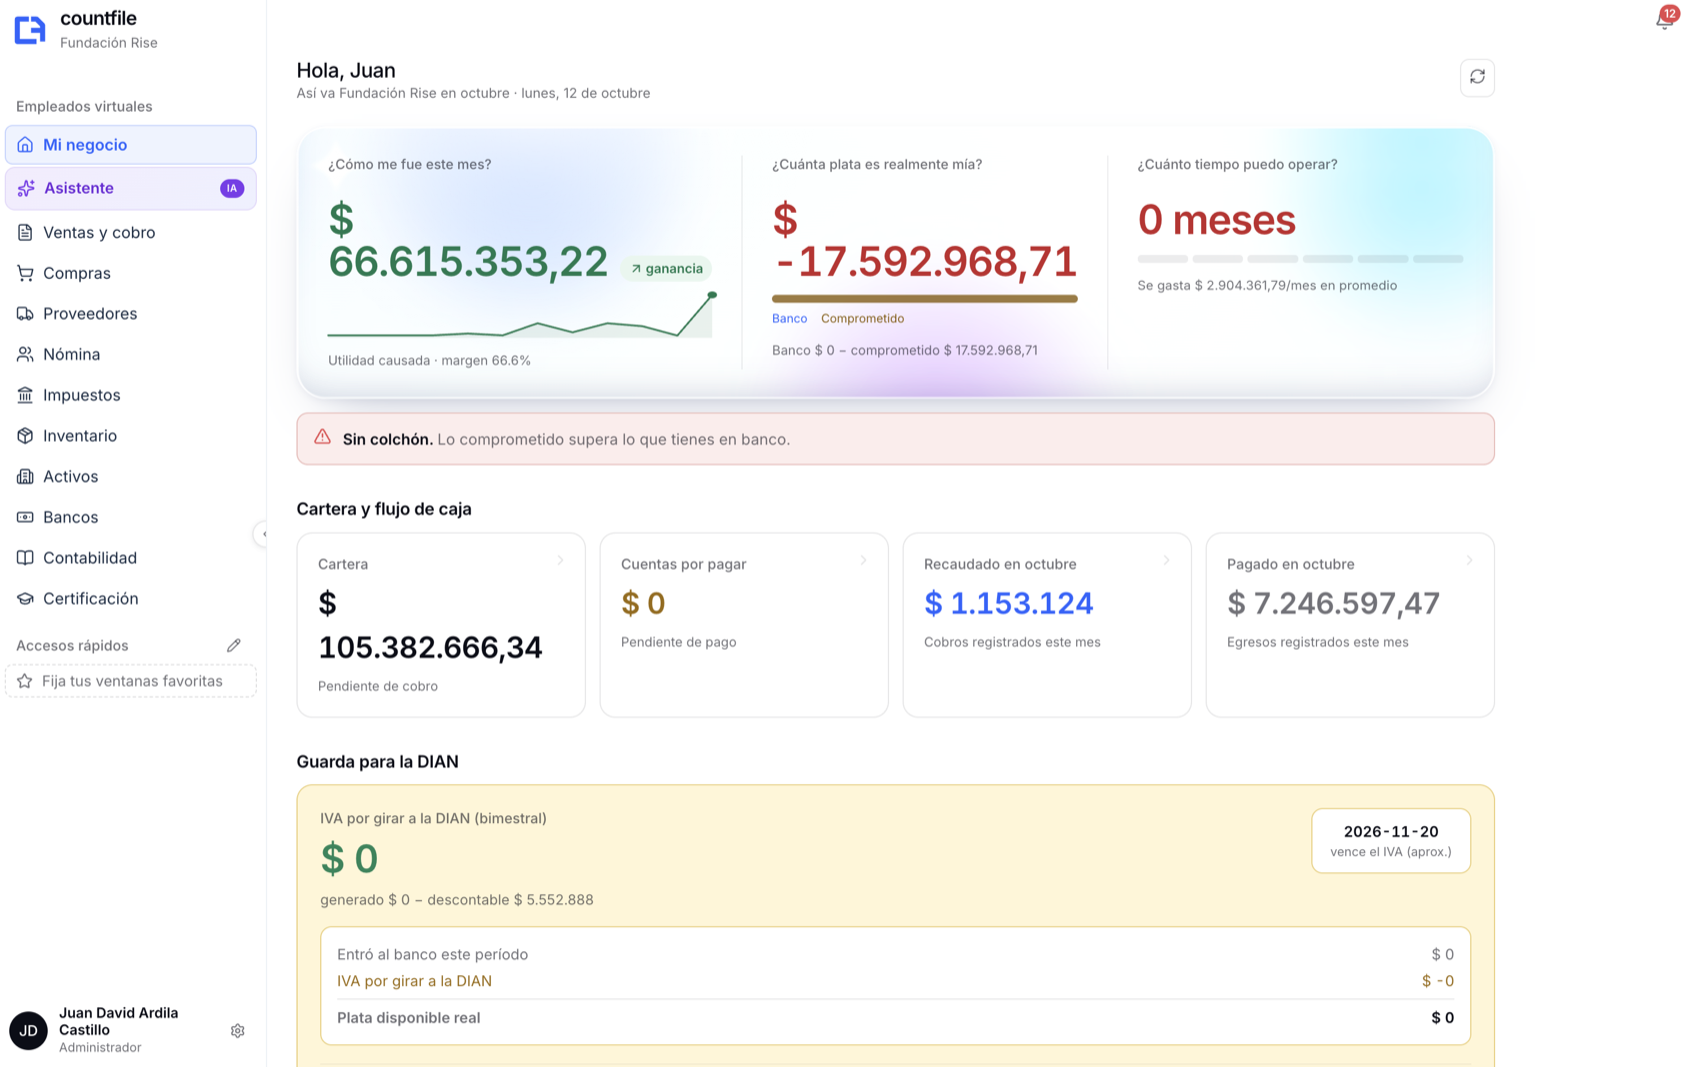Expand the Recaudado en octubre card arrow
1700x1067 pixels.
click(x=1166, y=561)
